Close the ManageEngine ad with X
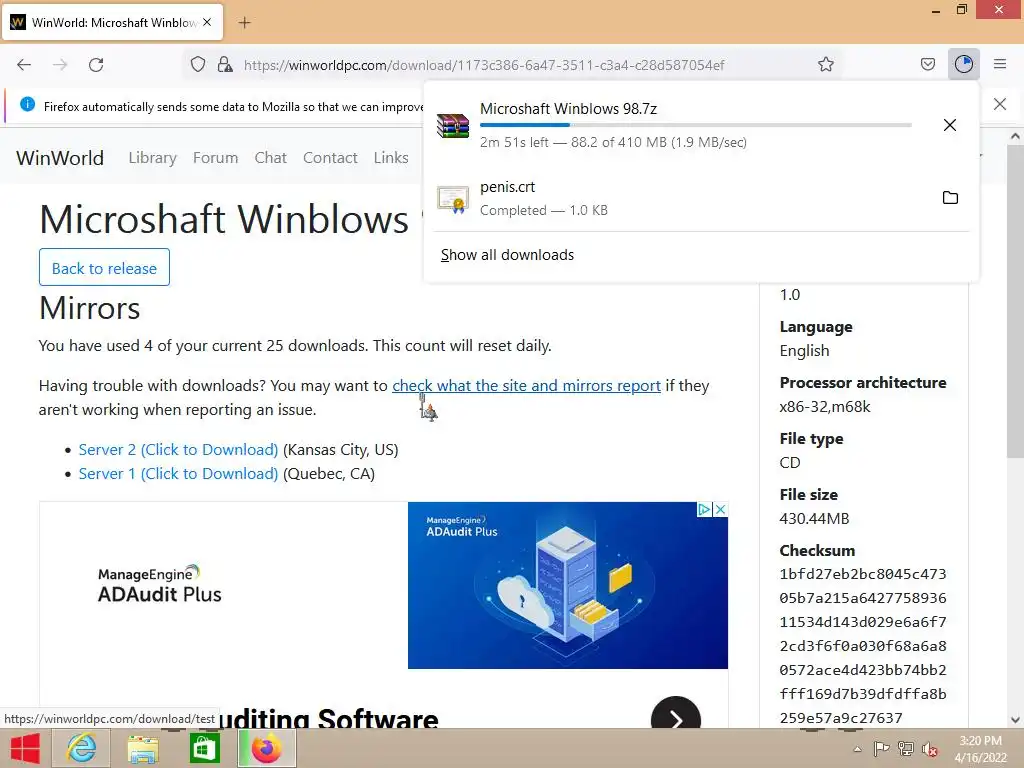Image resolution: width=1024 pixels, height=768 pixels. point(720,509)
